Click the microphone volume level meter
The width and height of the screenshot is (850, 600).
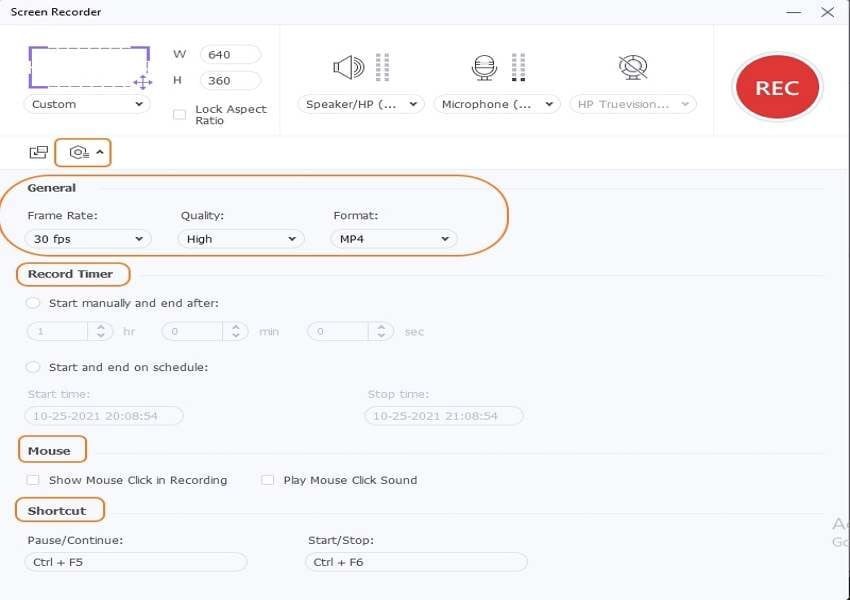click(518, 67)
